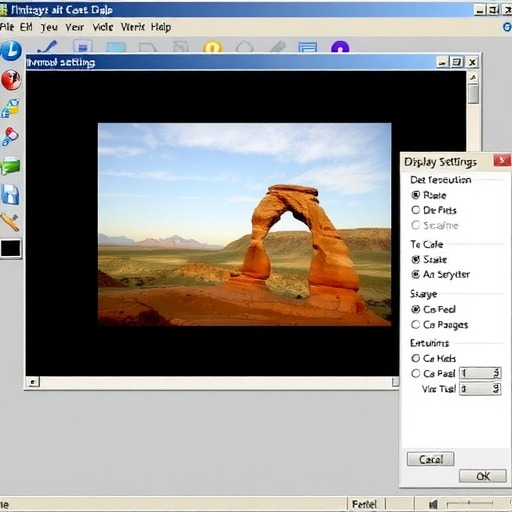512x512 pixels.
Task: Click the vertical scrollbar thumb of image window
Action: (473, 94)
